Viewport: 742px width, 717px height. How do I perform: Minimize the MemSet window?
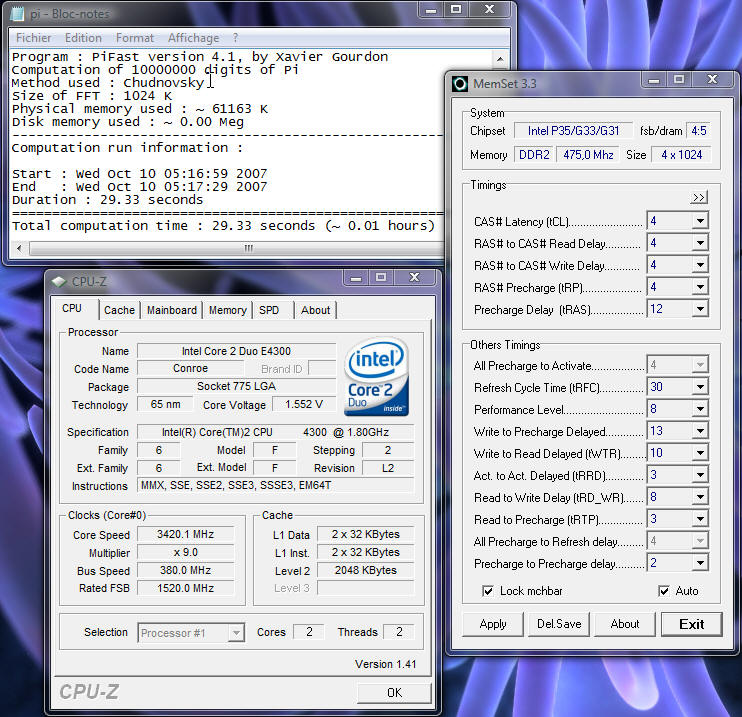coord(654,80)
